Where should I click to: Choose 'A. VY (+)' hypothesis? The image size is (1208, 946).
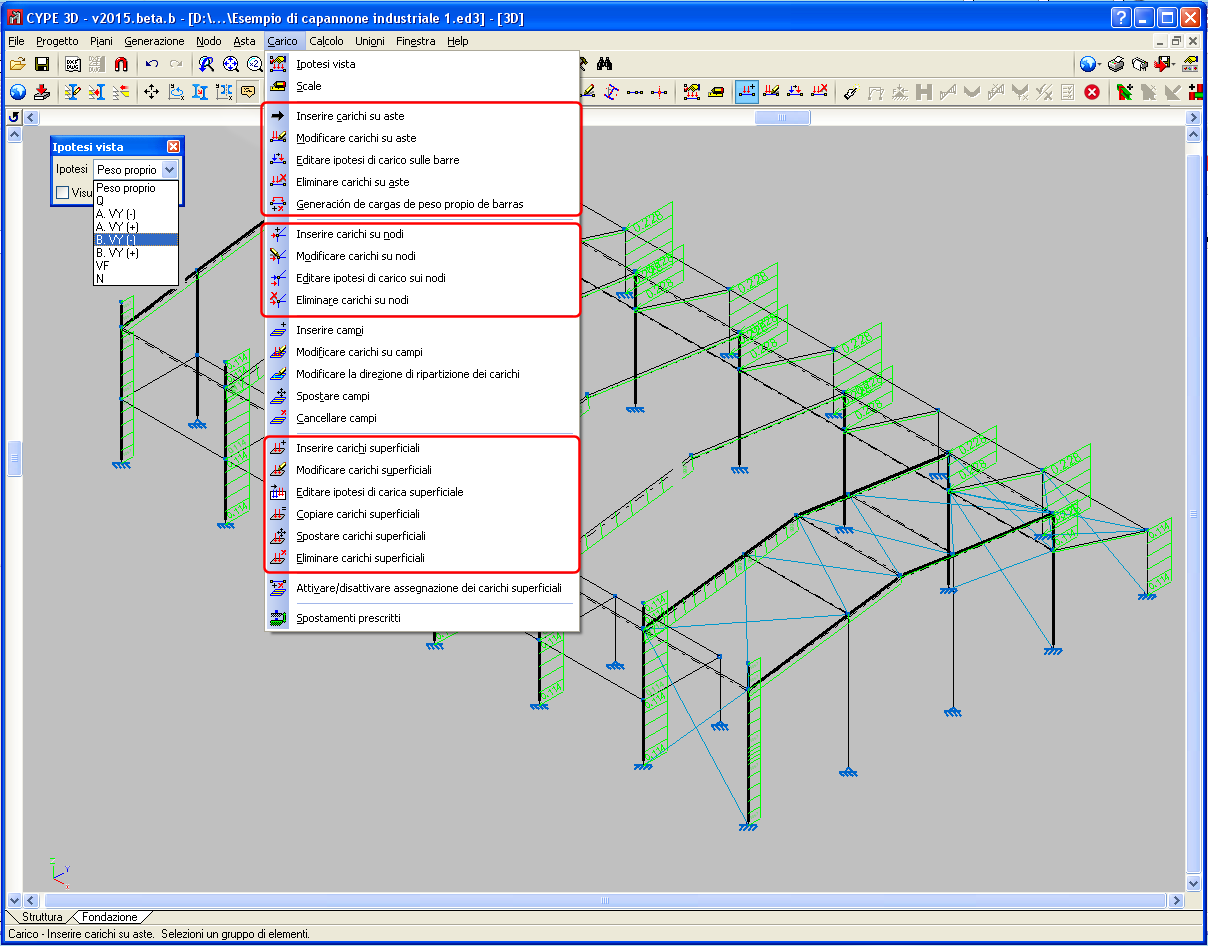click(x=136, y=226)
